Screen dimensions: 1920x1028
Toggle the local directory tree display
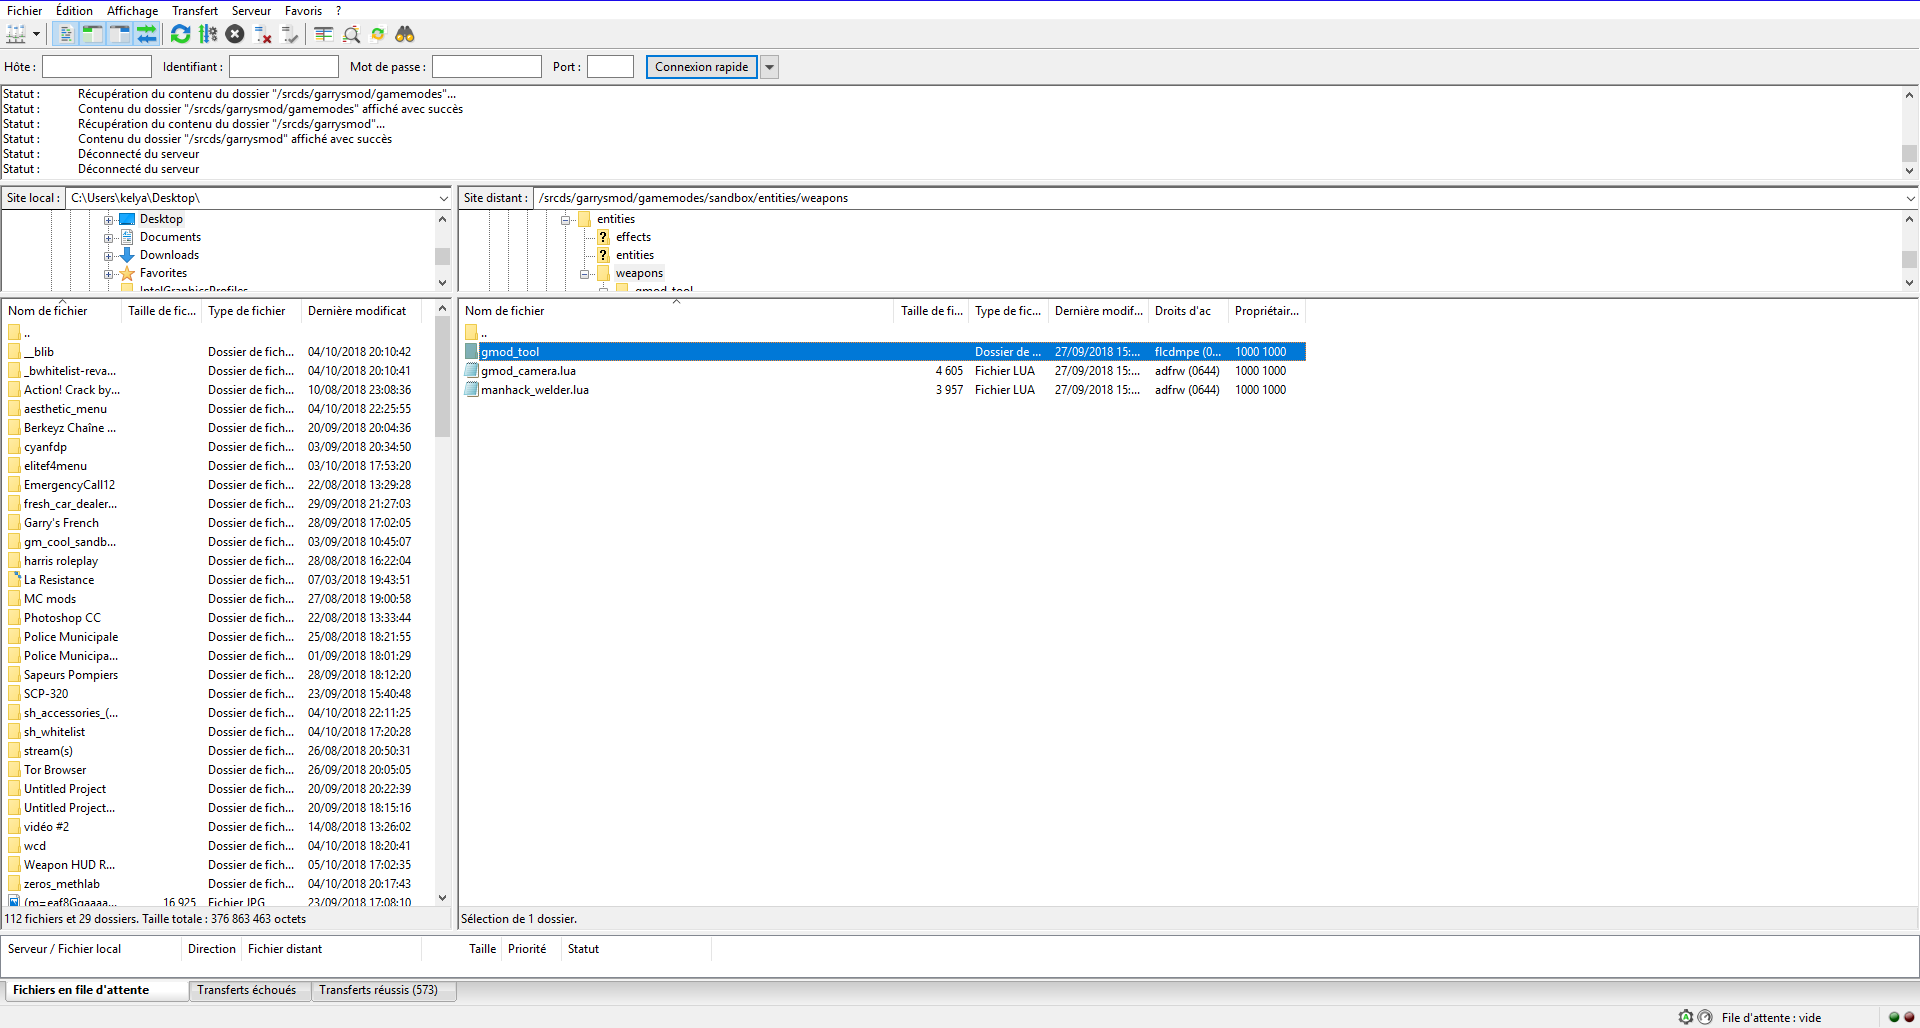coord(92,34)
